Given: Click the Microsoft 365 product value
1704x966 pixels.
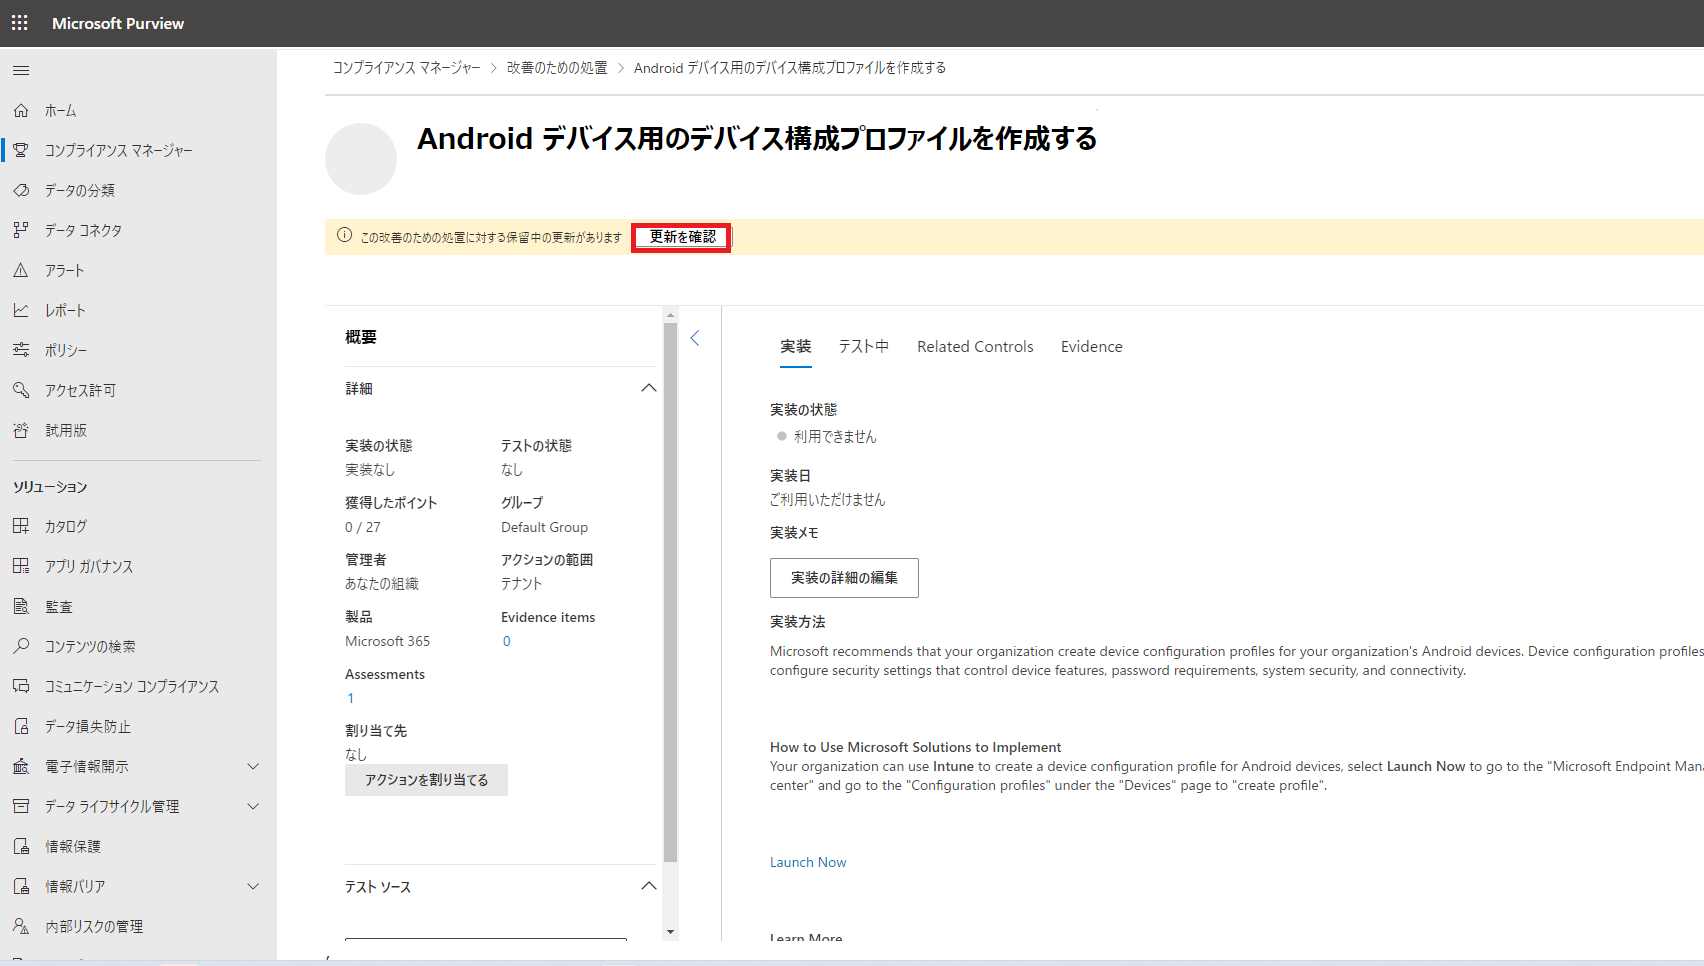Looking at the screenshot, I should click(387, 642).
